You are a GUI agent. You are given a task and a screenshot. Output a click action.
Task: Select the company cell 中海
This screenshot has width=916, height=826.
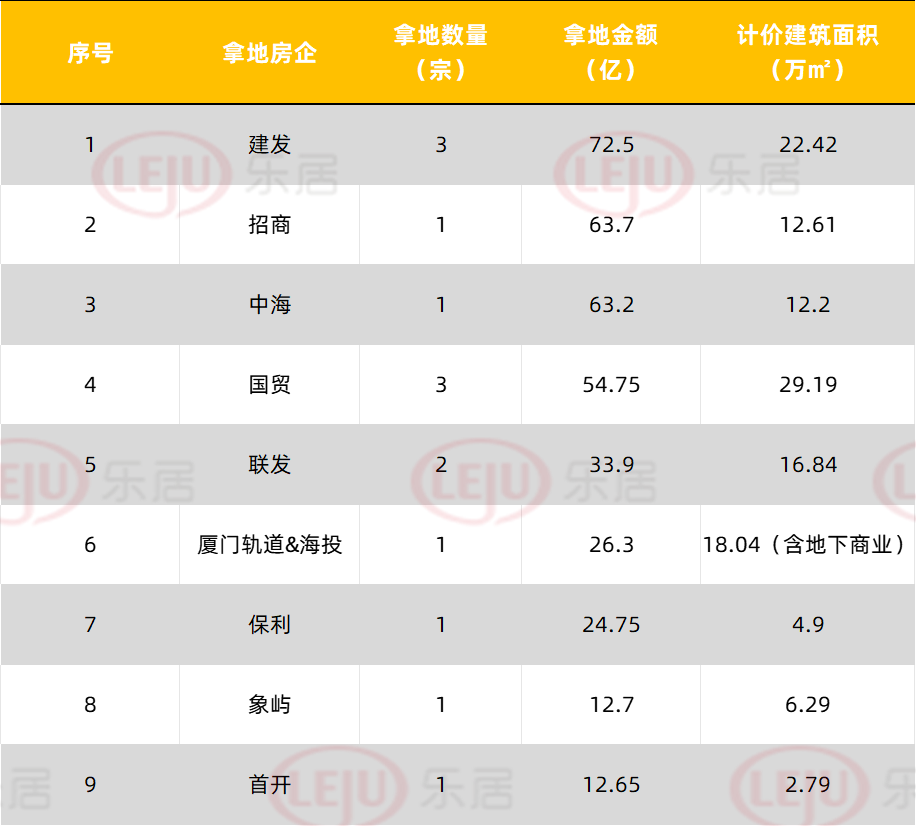click(x=269, y=304)
